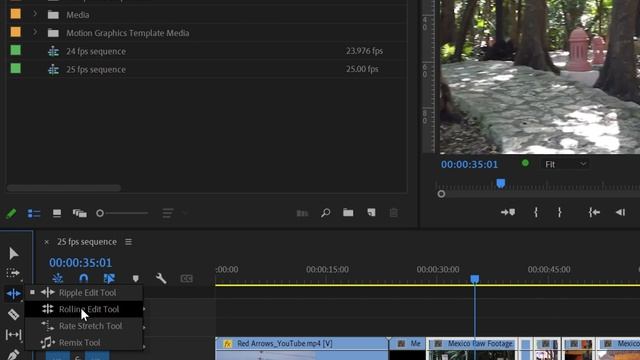Image resolution: width=640 pixels, height=360 pixels.
Task: Click orange label swatch for Media
Action: point(16,14)
